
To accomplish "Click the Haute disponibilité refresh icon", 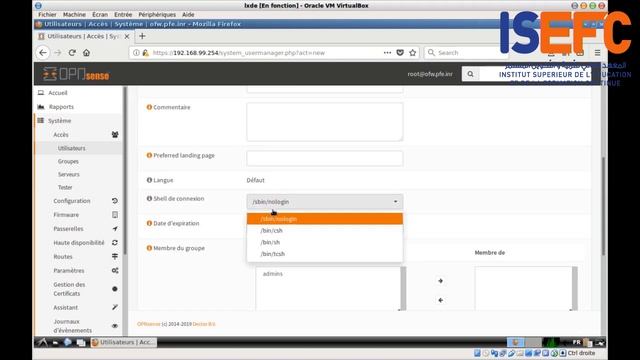I will [x=115, y=242].
